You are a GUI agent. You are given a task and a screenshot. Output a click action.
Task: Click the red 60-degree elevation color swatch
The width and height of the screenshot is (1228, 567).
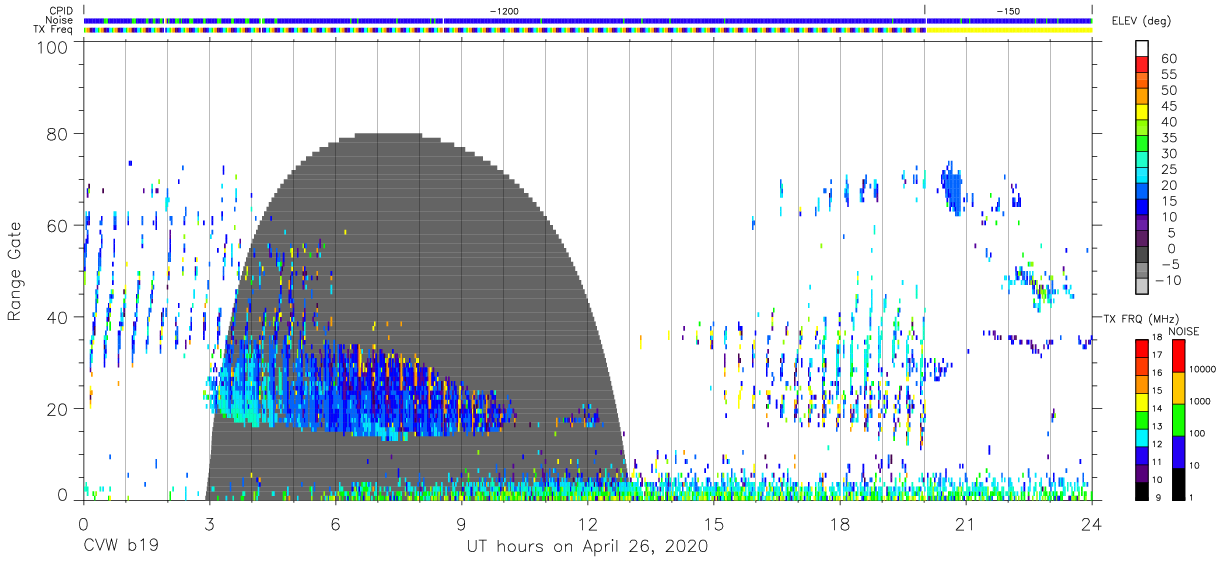1142,65
